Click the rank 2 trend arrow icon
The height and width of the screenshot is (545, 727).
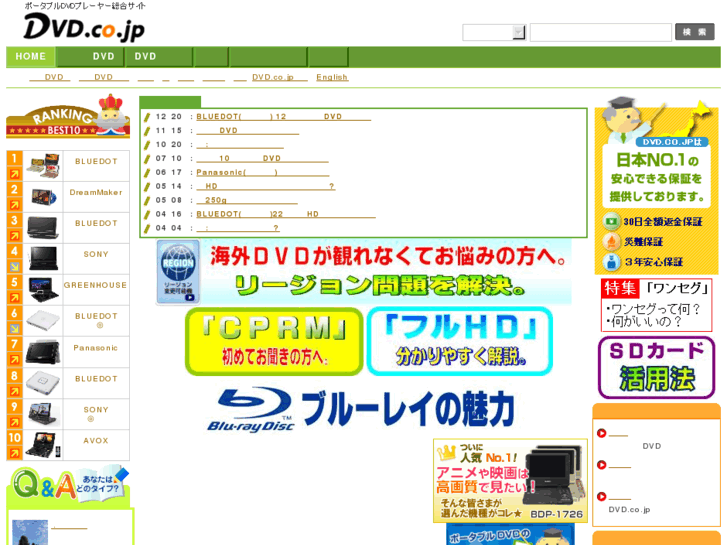click(14, 205)
